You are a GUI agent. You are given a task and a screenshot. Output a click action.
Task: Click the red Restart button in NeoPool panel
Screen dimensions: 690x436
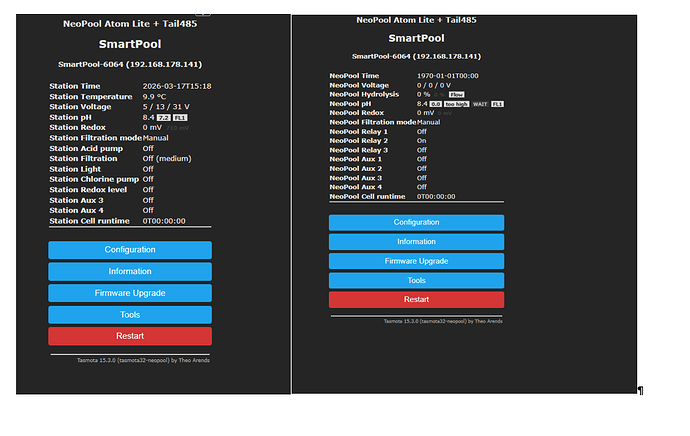point(416,300)
